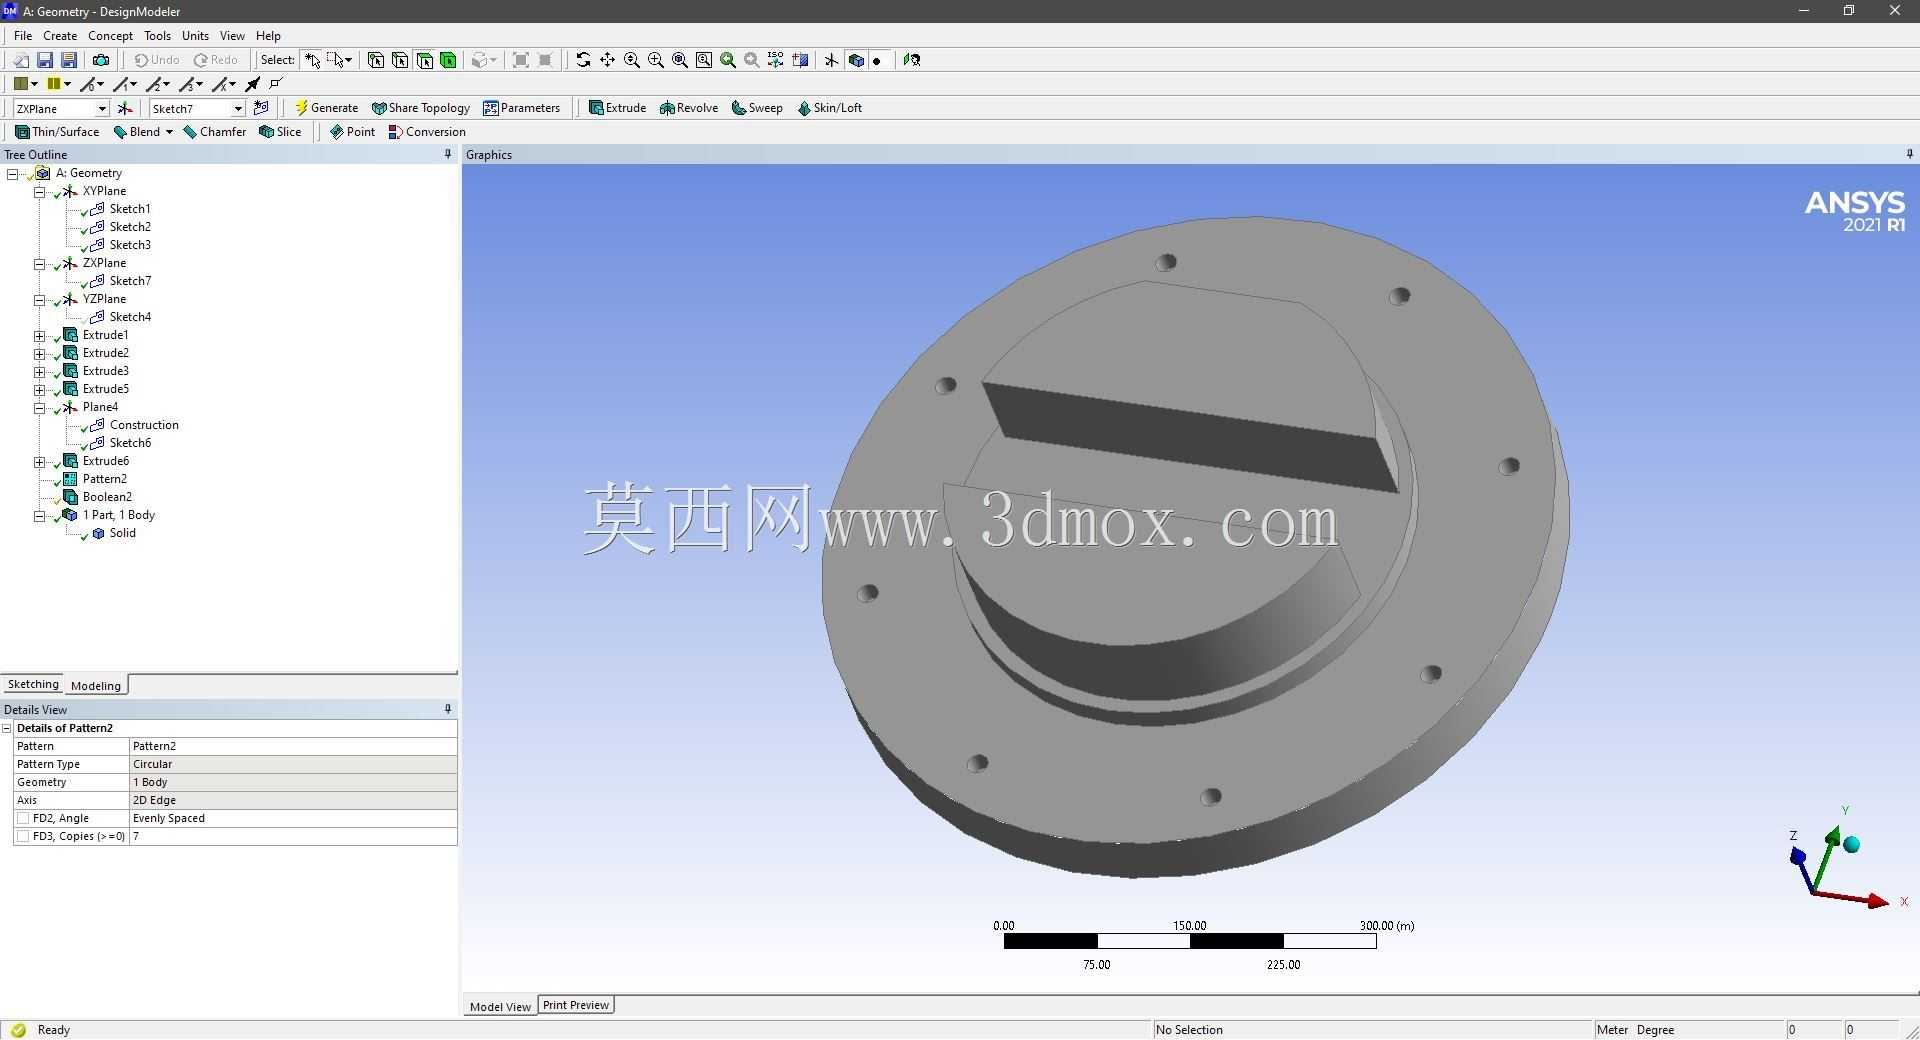Screen dimensions: 1920x1040
Task: Collapse the 1 Part, 1 Body node
Action: [x=39, y=515]
